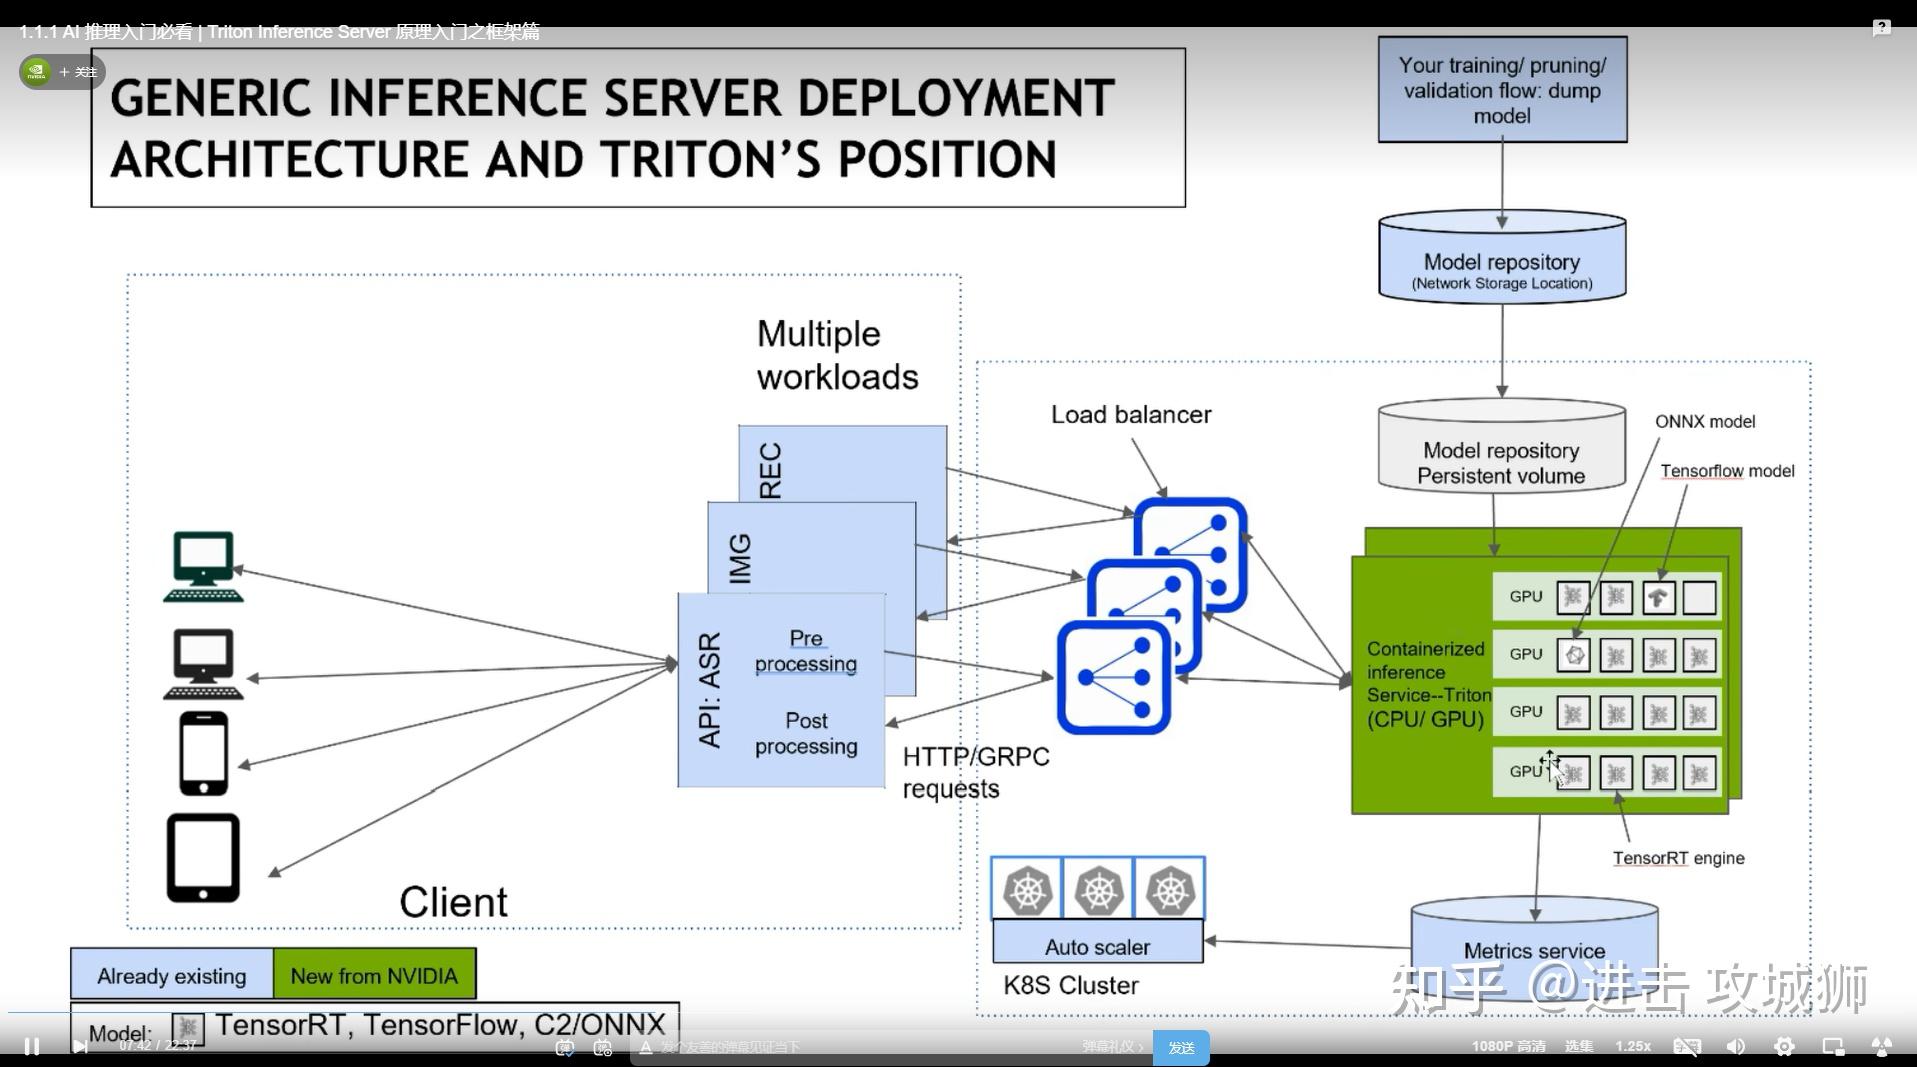Pause the video playback
This screenshot has height=1067, width=1917.
(31, 1046)
